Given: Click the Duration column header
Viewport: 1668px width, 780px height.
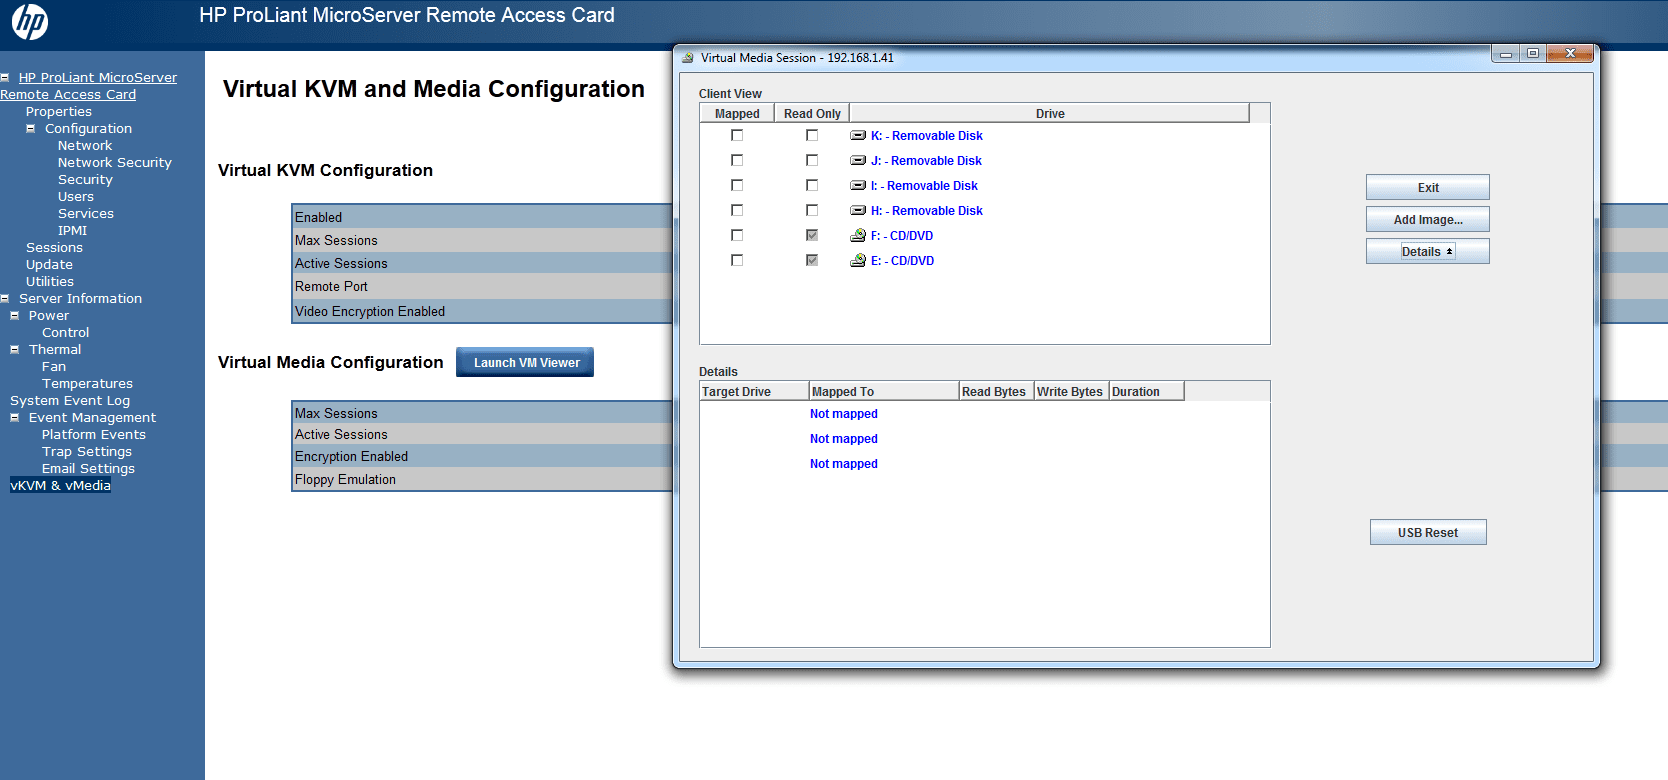Looking at the screenshot, I should pos(1146,391).
